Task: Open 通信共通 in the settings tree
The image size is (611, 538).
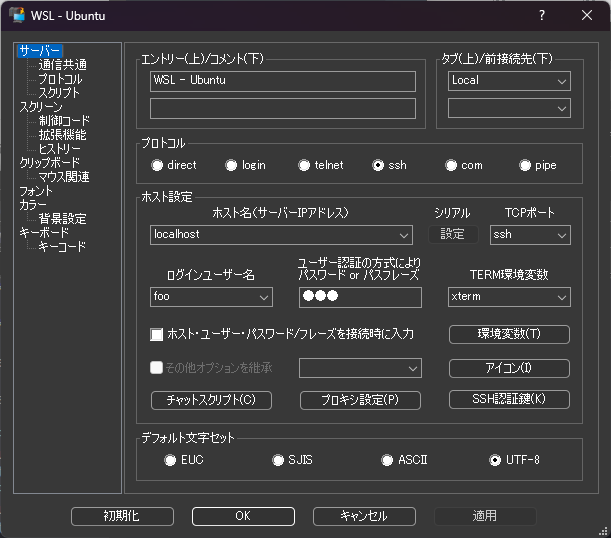Action: tap(63, 65)
